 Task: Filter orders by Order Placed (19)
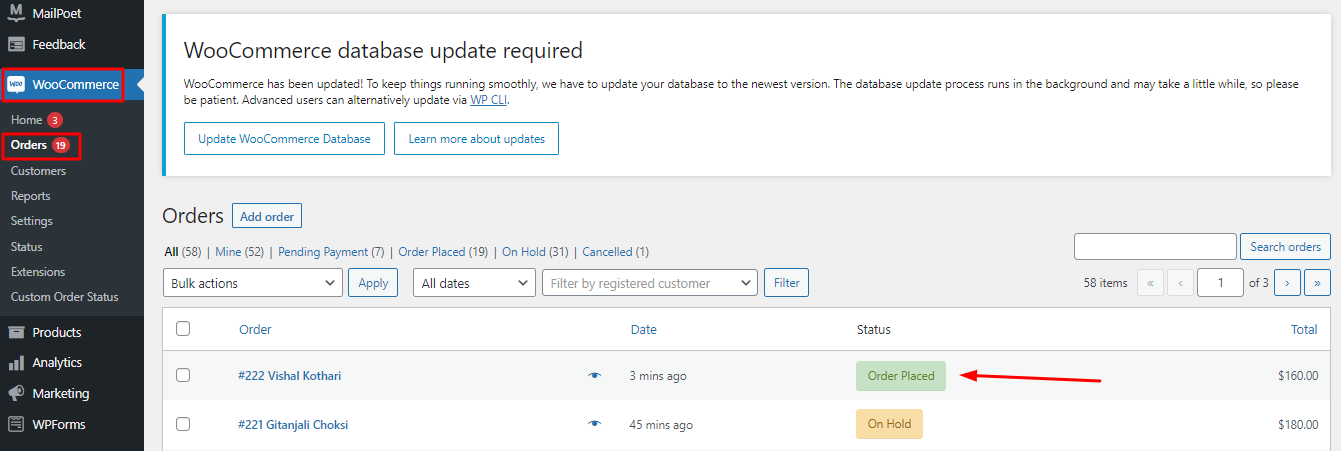pyautogui.click(x=443, y=252)
